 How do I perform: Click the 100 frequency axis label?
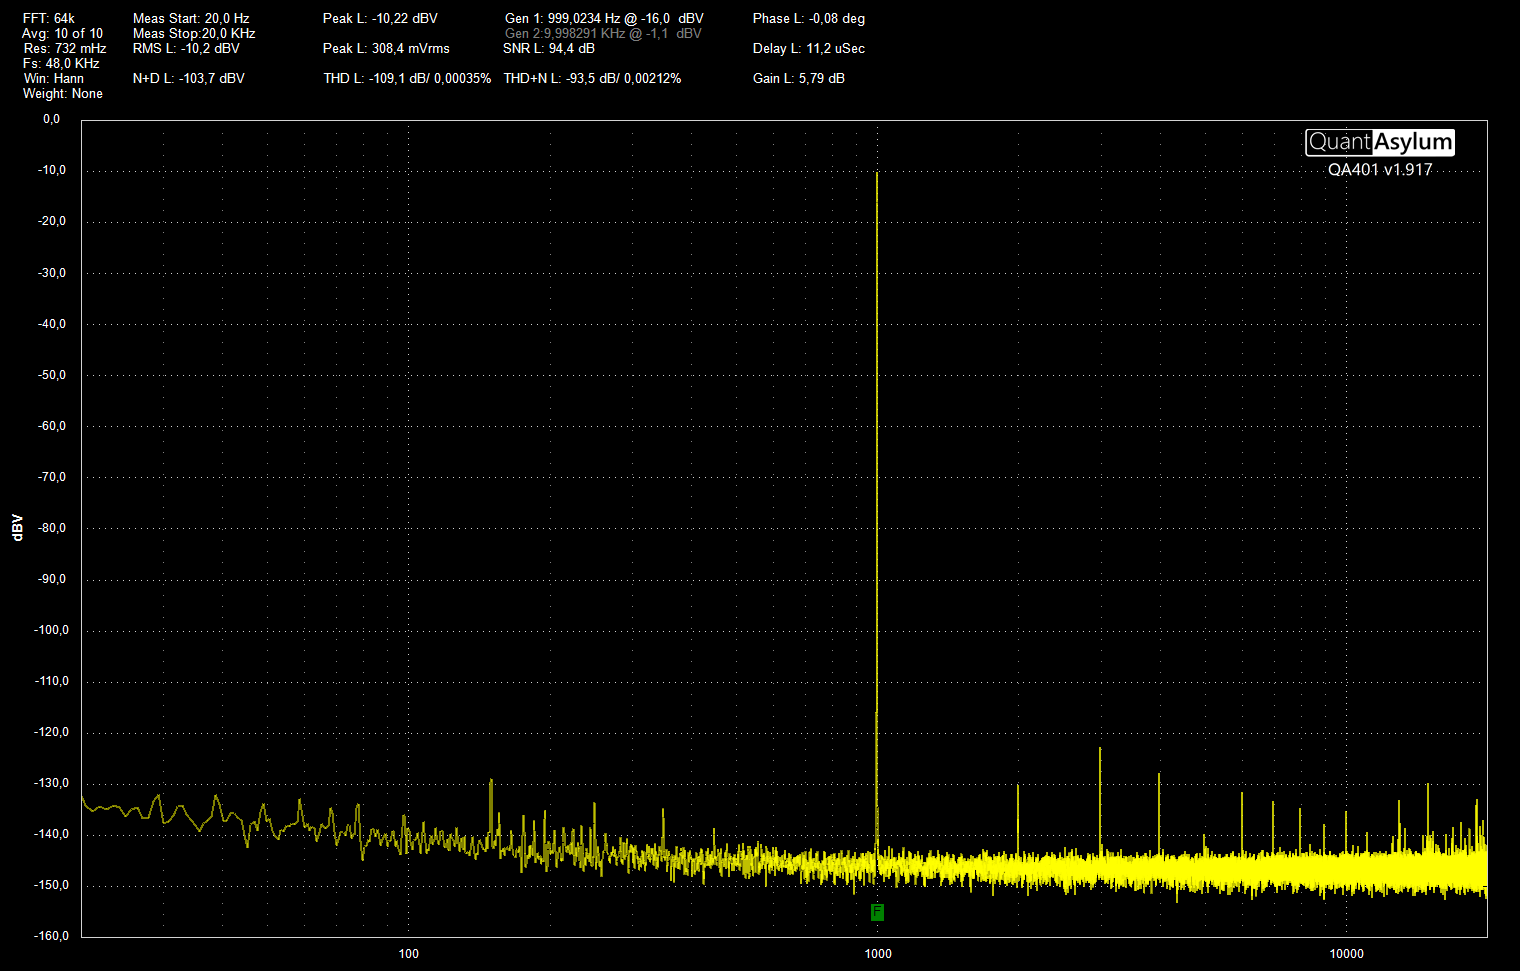click(409, 954)
